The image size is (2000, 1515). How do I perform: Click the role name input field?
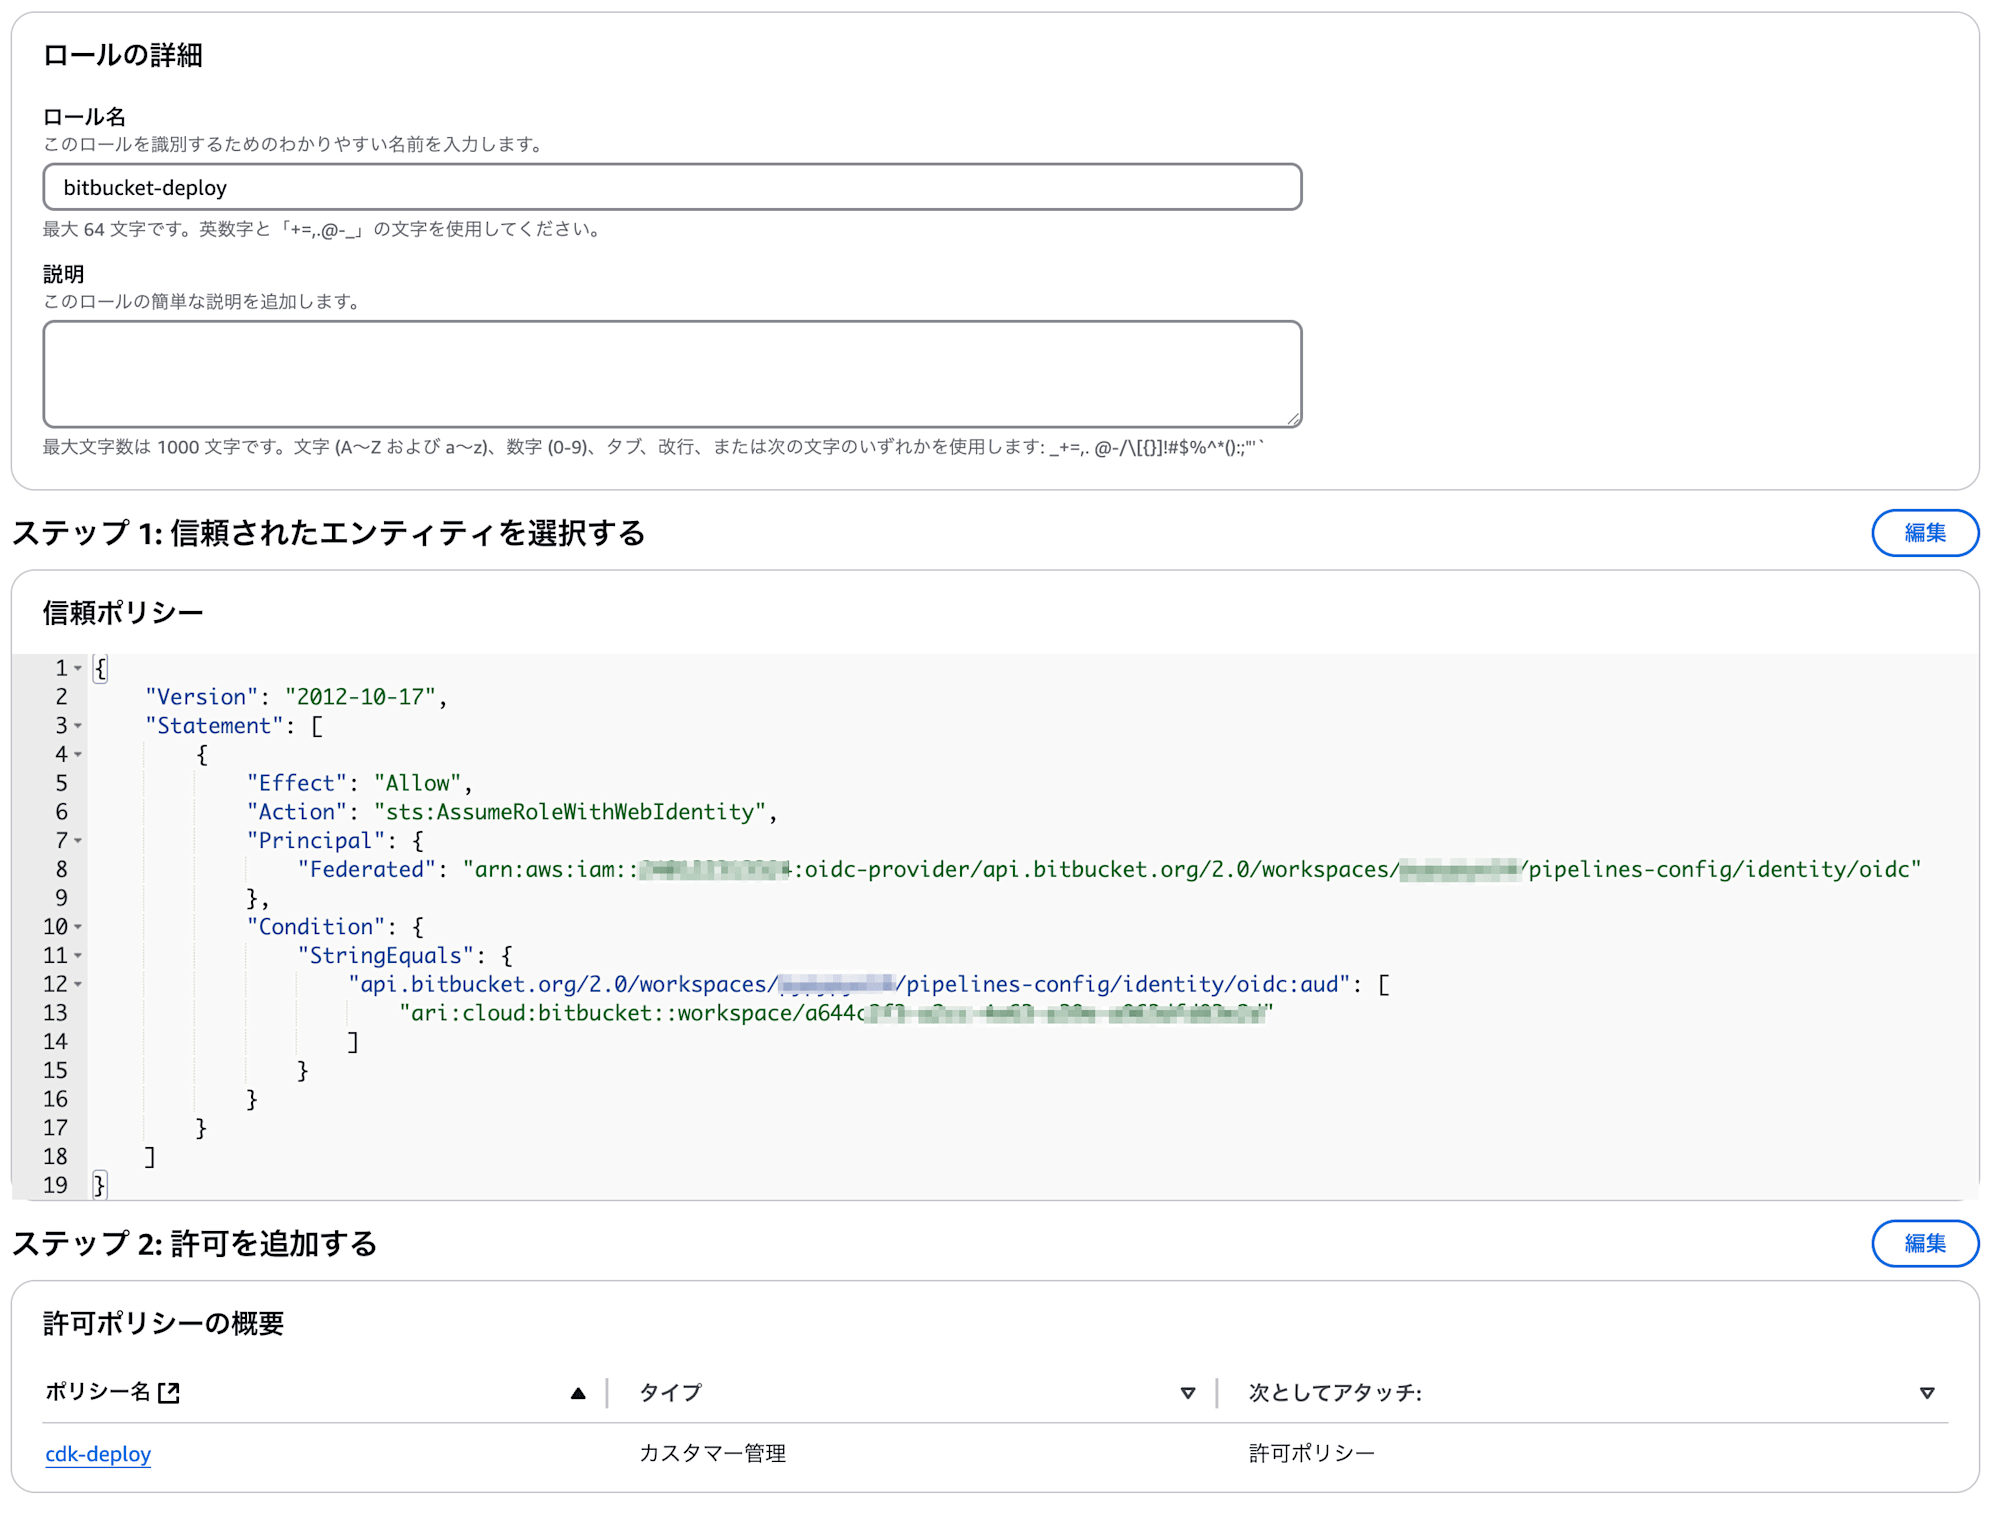tap(672, 187)
